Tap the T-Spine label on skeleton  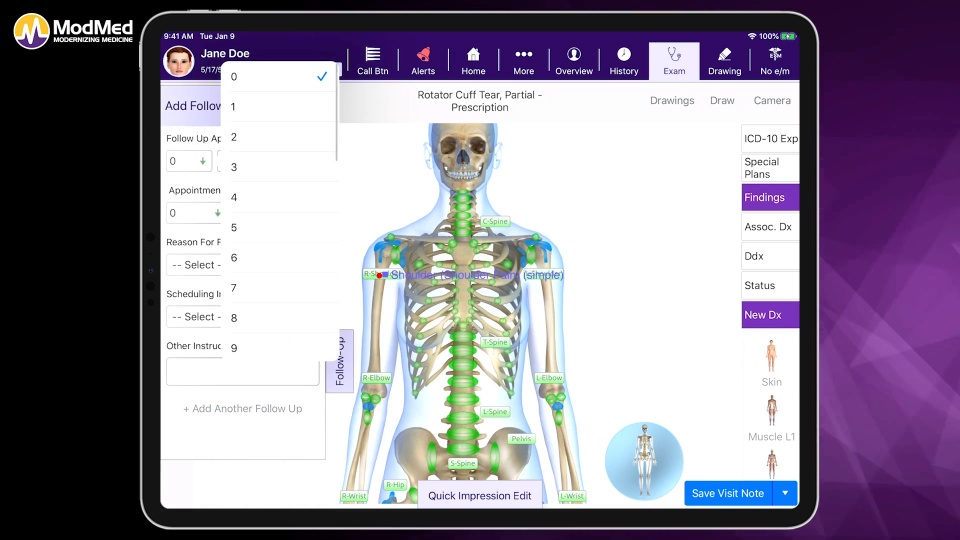tap(495, 342)
